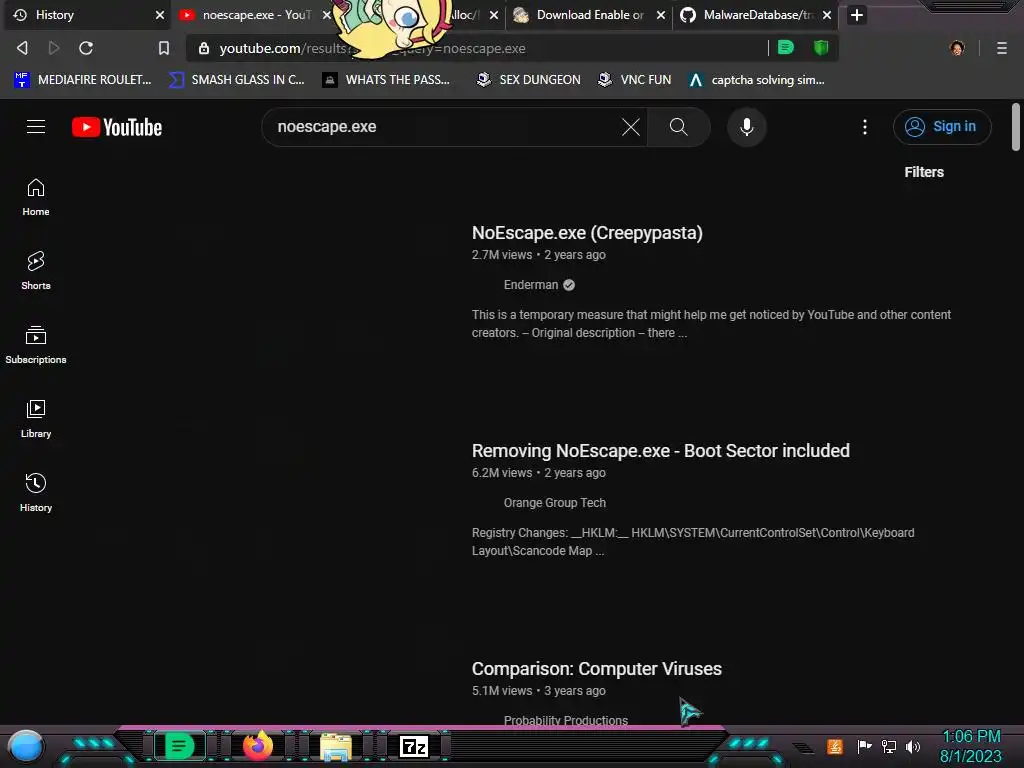
Task: Open Subscriptions in the sidebar
Action: click(x=36, y=345)
